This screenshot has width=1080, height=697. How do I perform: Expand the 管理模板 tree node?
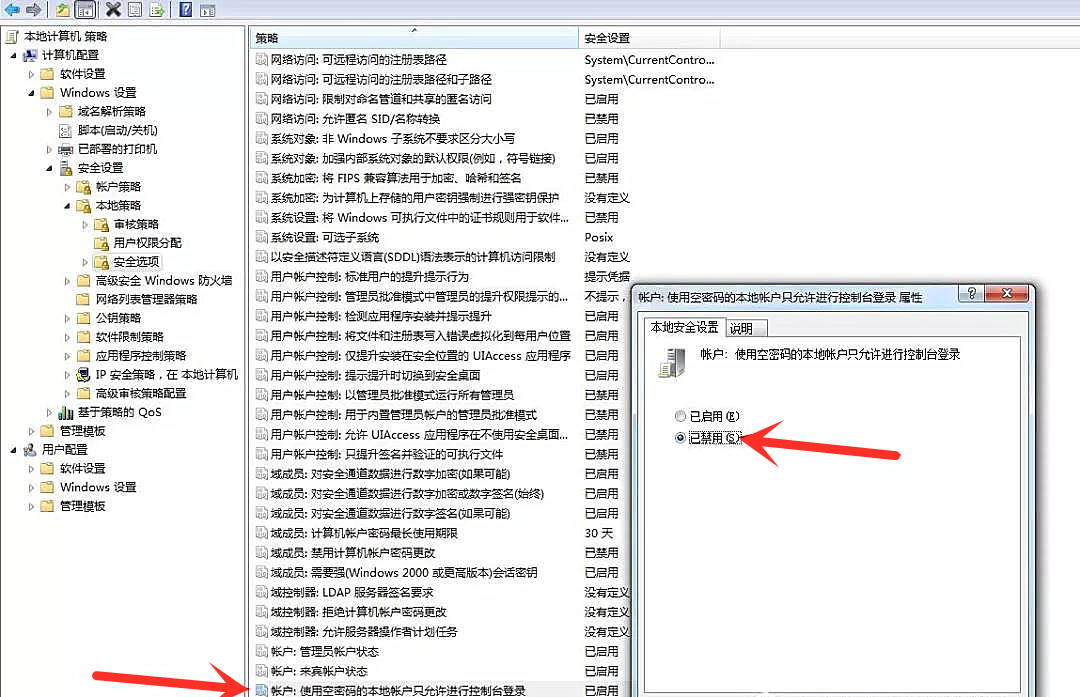coord(31,430)
